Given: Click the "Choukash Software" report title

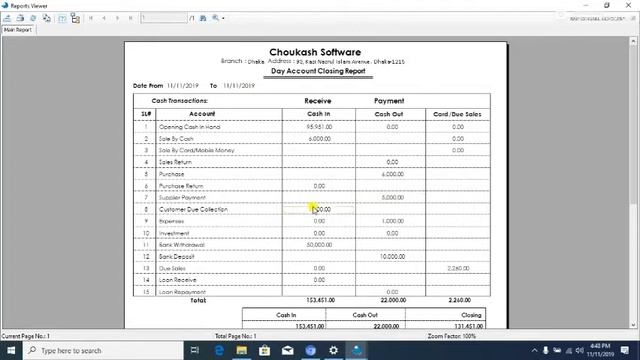Looking at the screenshot, I should (315, 52).
